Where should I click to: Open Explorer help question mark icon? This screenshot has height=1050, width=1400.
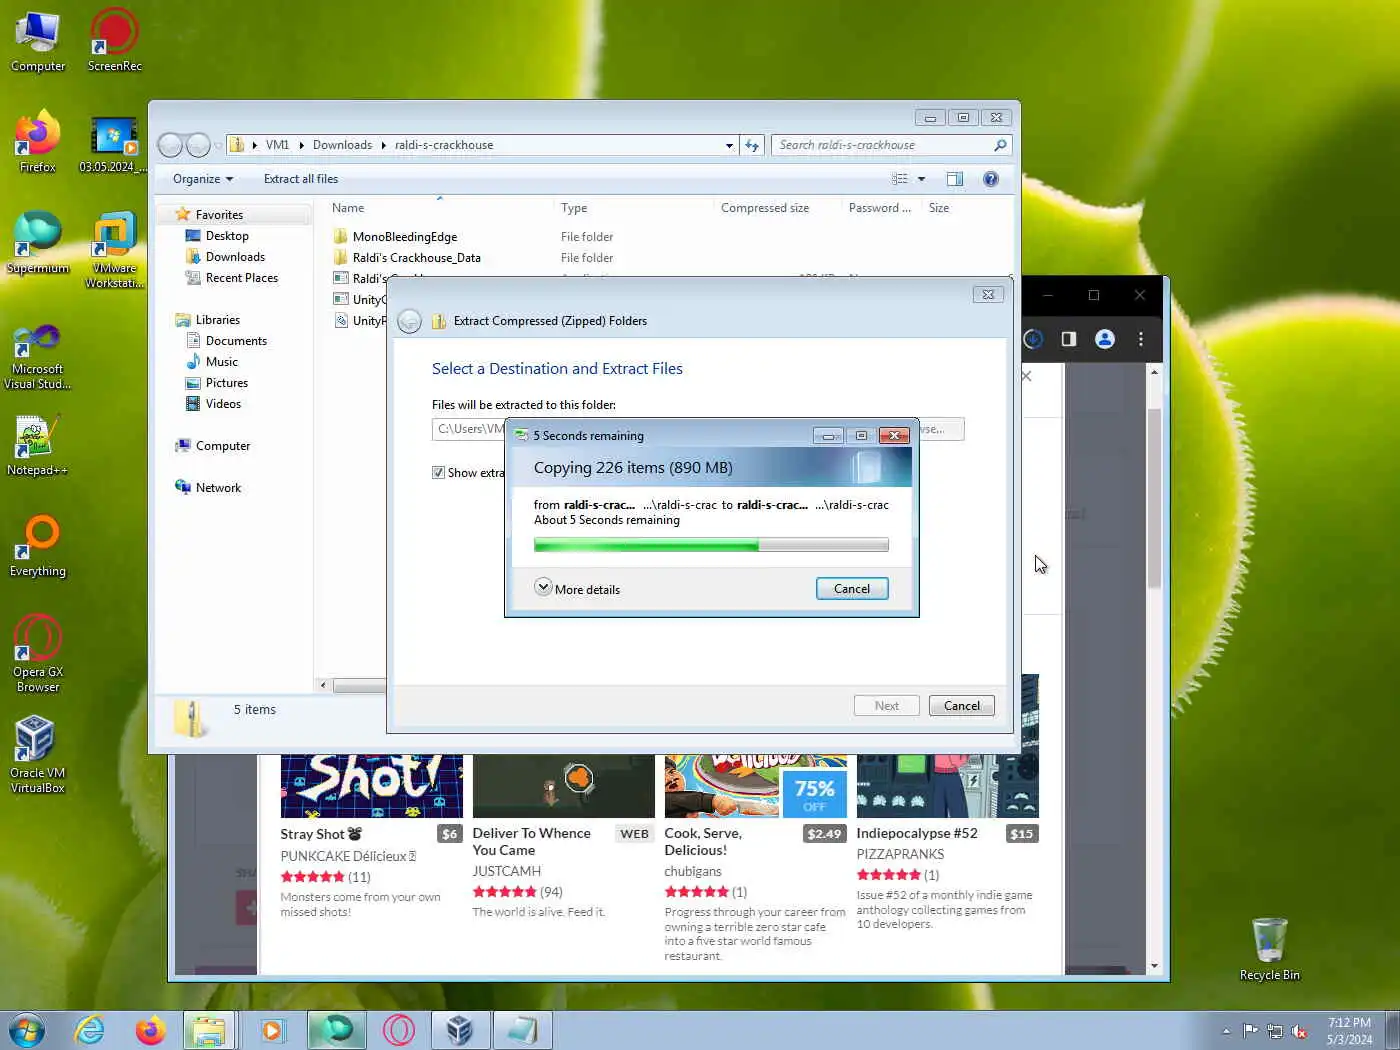(x=990, y=179)
